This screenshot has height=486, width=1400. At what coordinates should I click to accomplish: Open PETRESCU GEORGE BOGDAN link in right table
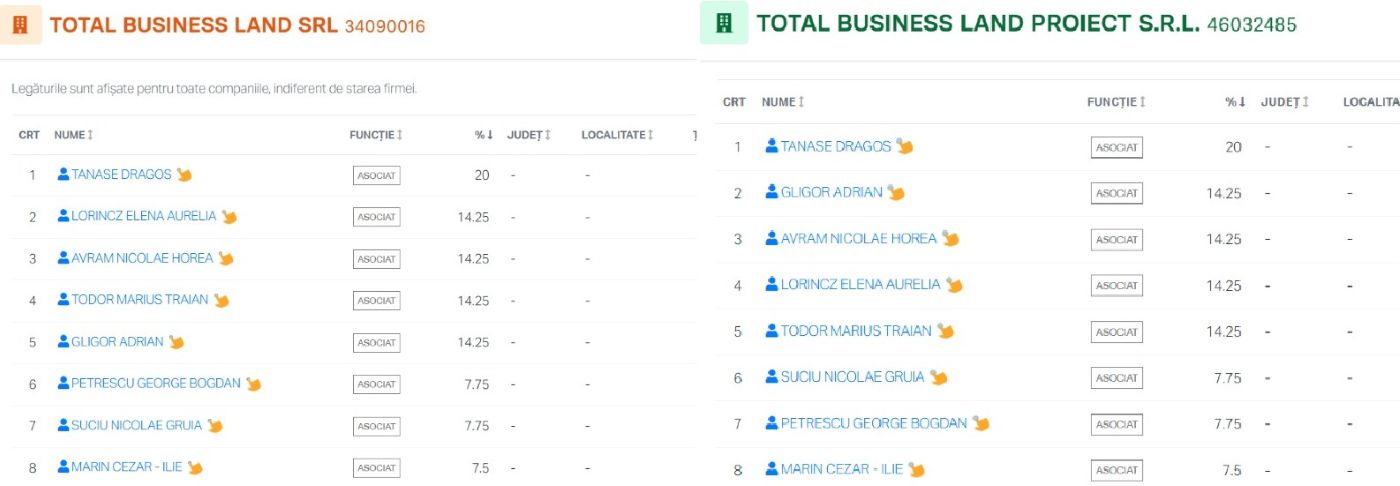pyautogui.click(x=874, y=423)
